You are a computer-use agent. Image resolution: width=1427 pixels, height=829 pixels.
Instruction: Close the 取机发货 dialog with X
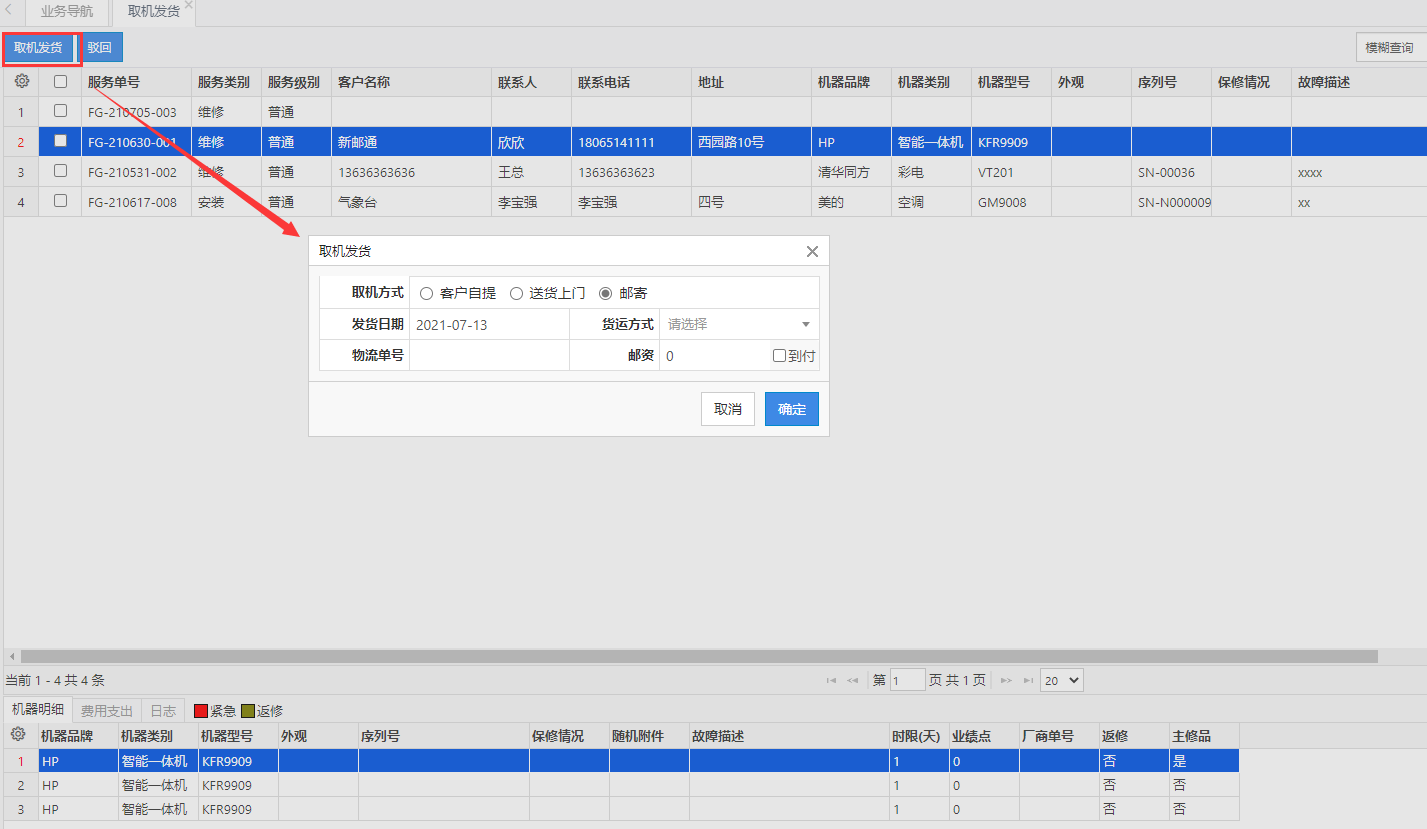(812, 252)
